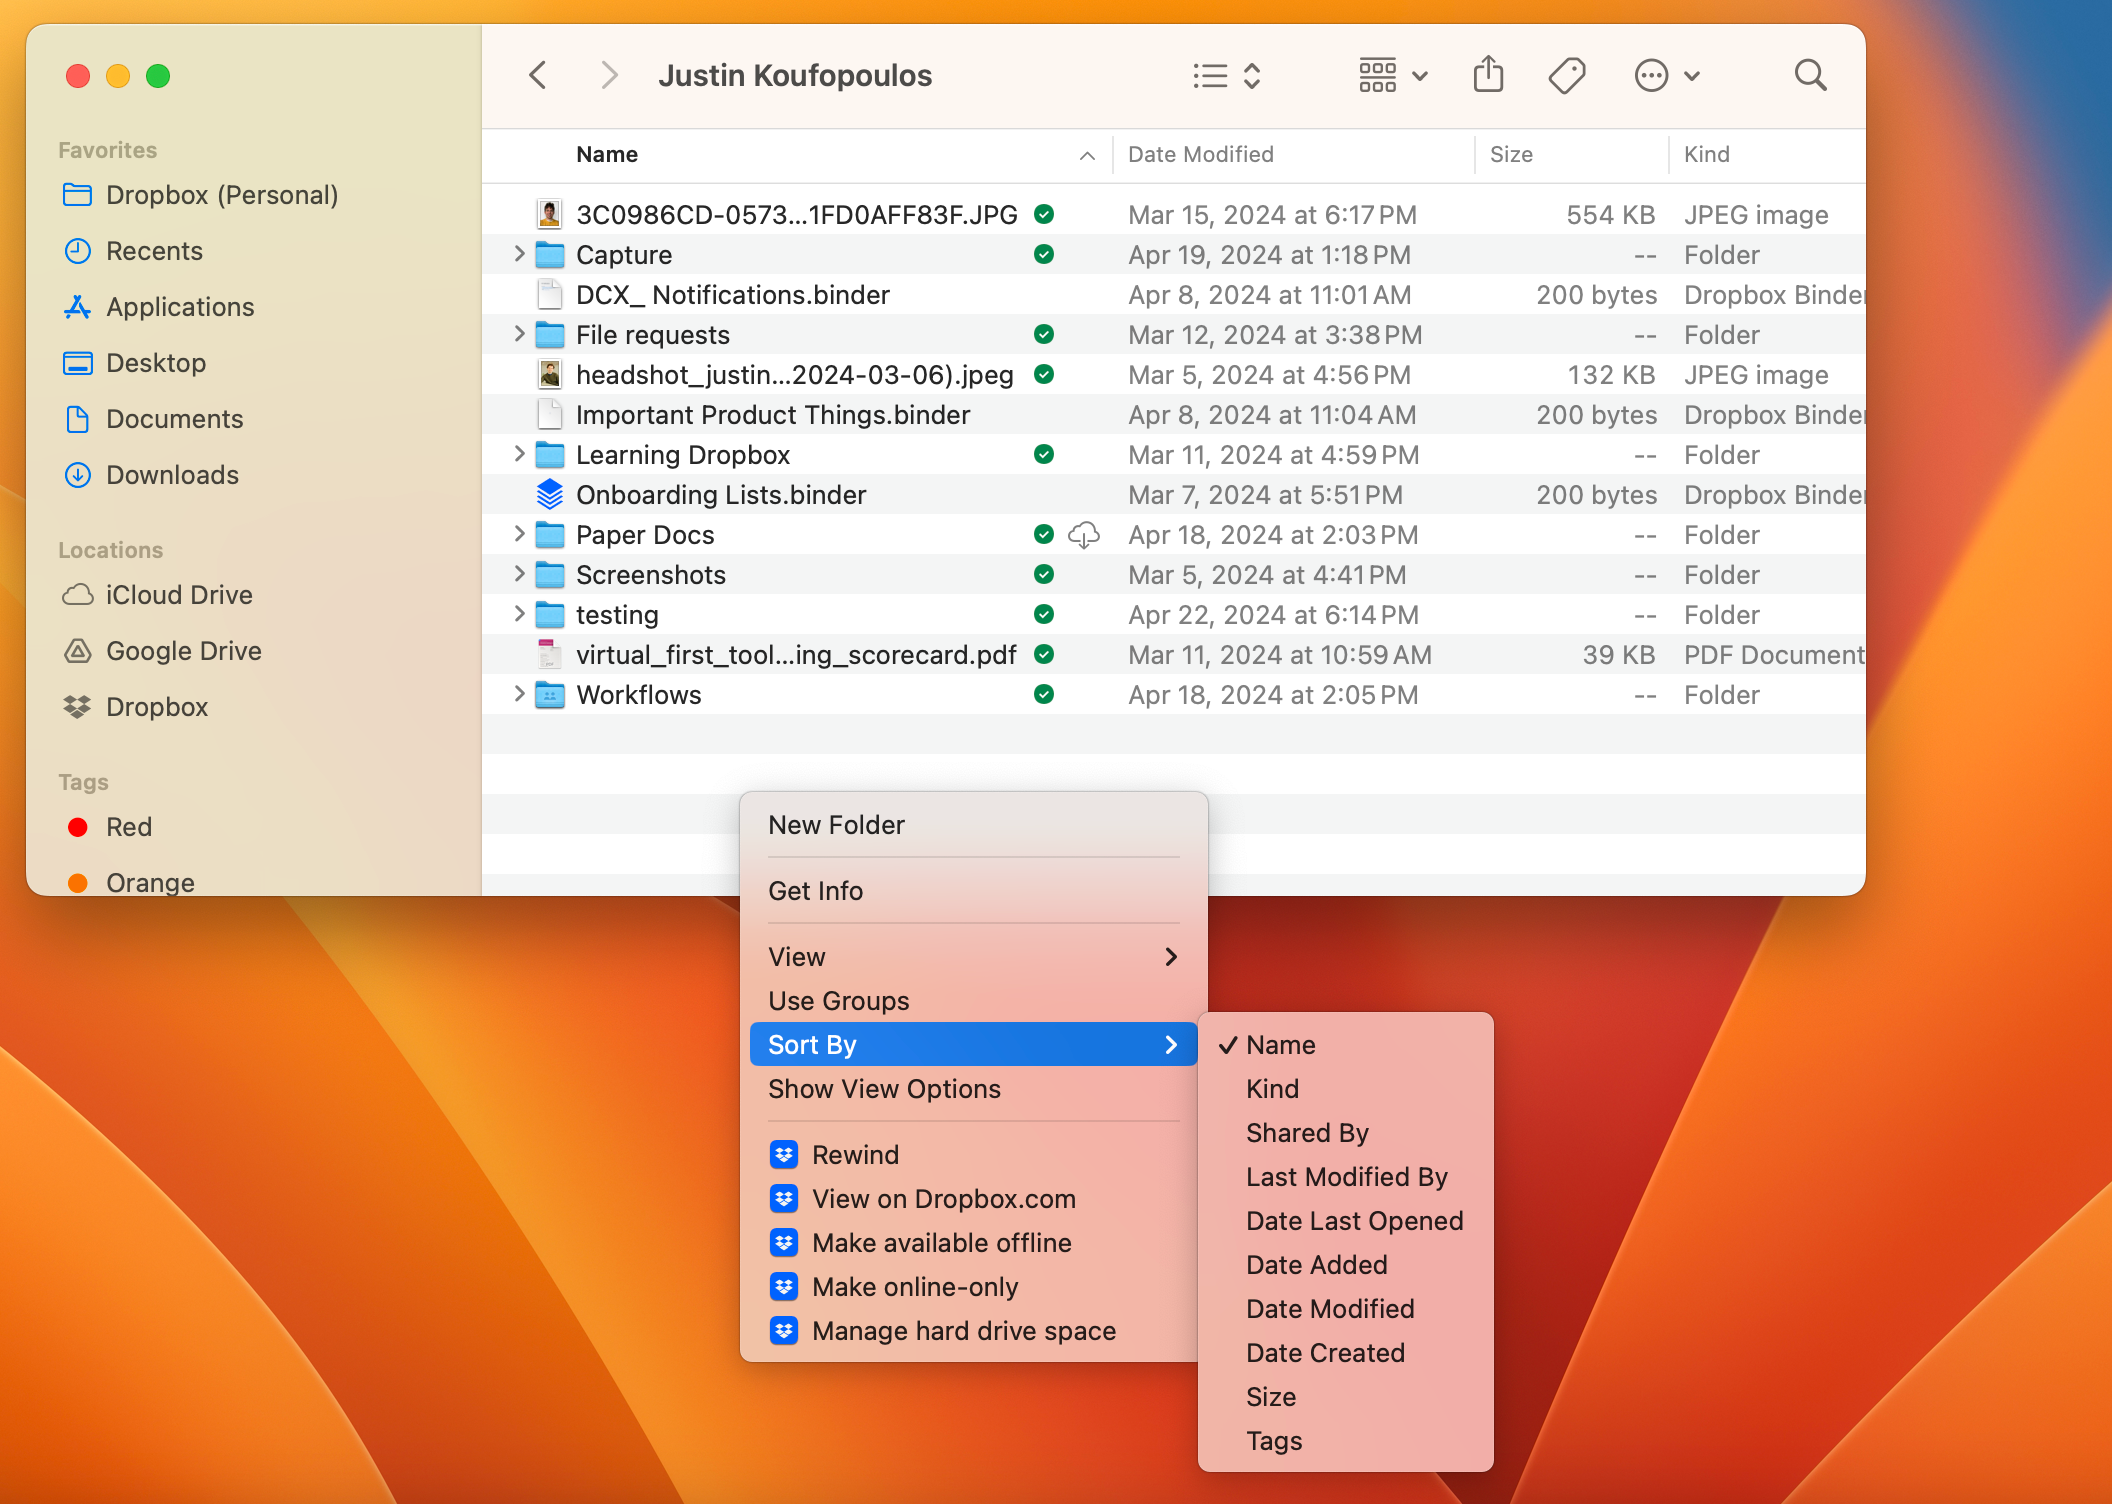Choose Show View Options
2112x1504 pixels.
(973, 1089)
